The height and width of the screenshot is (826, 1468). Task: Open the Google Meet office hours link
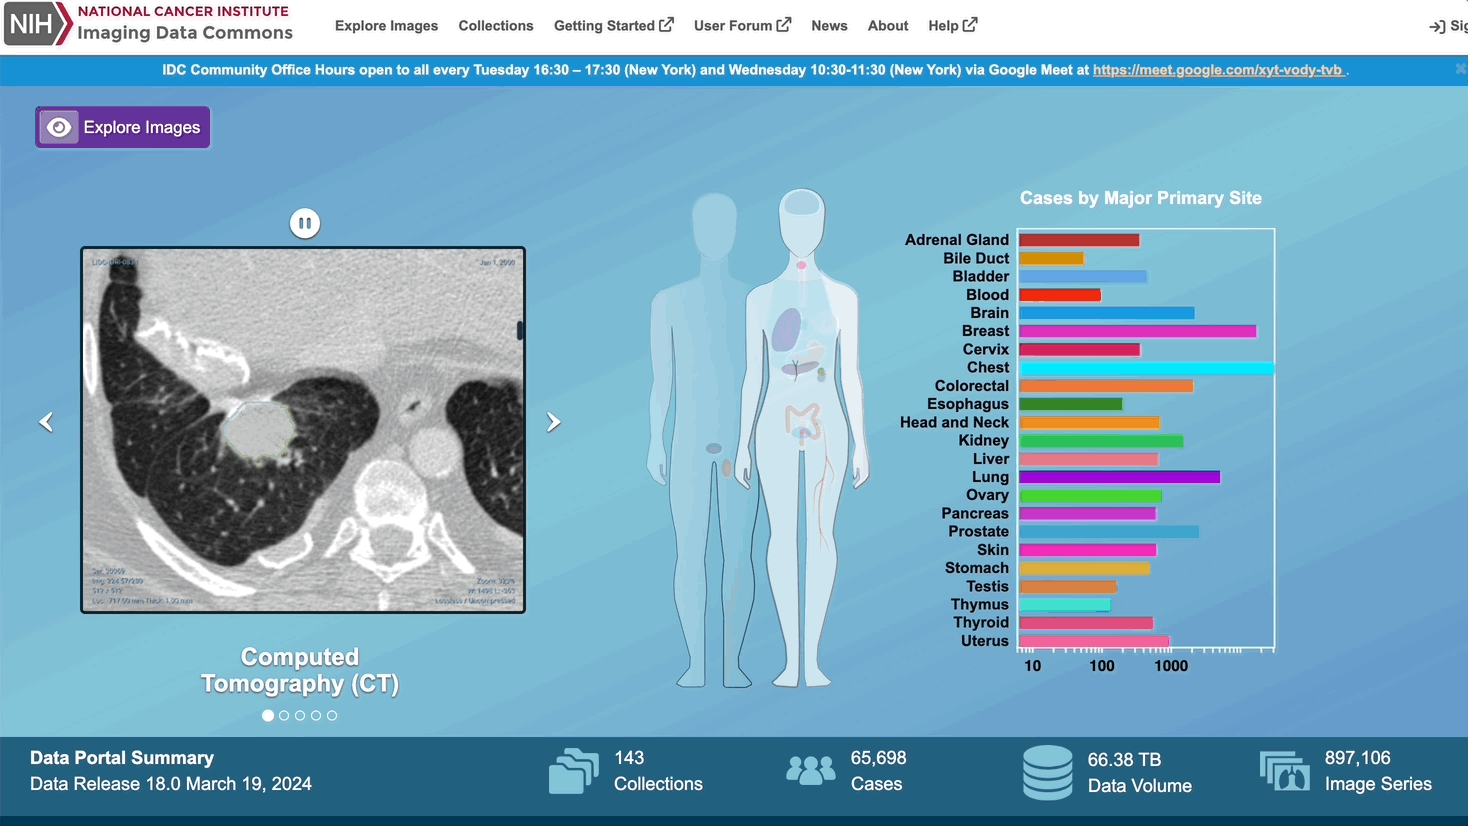click(x=1217, y=70)
